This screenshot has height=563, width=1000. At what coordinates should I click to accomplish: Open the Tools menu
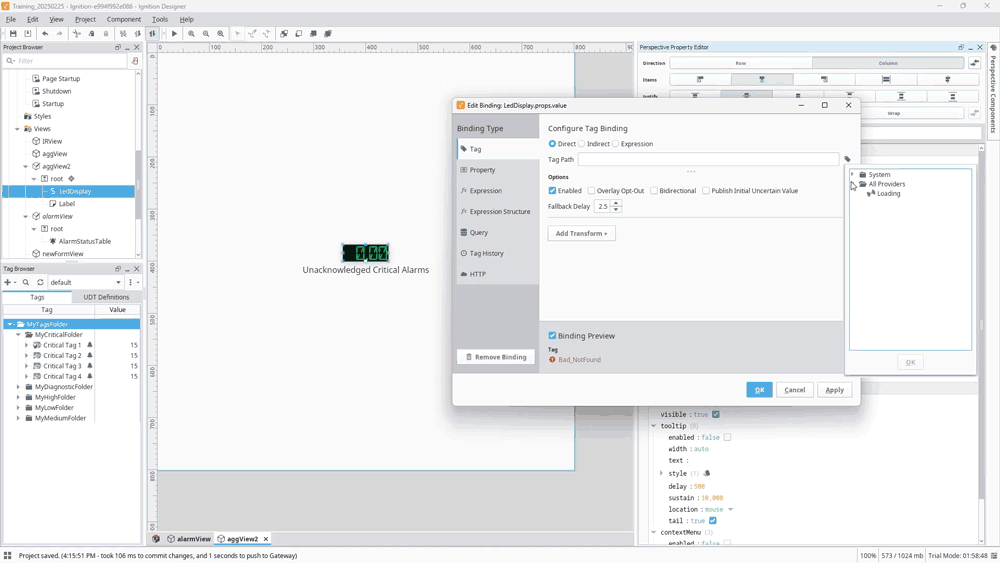pyautogui.click(x=159, y=19)
